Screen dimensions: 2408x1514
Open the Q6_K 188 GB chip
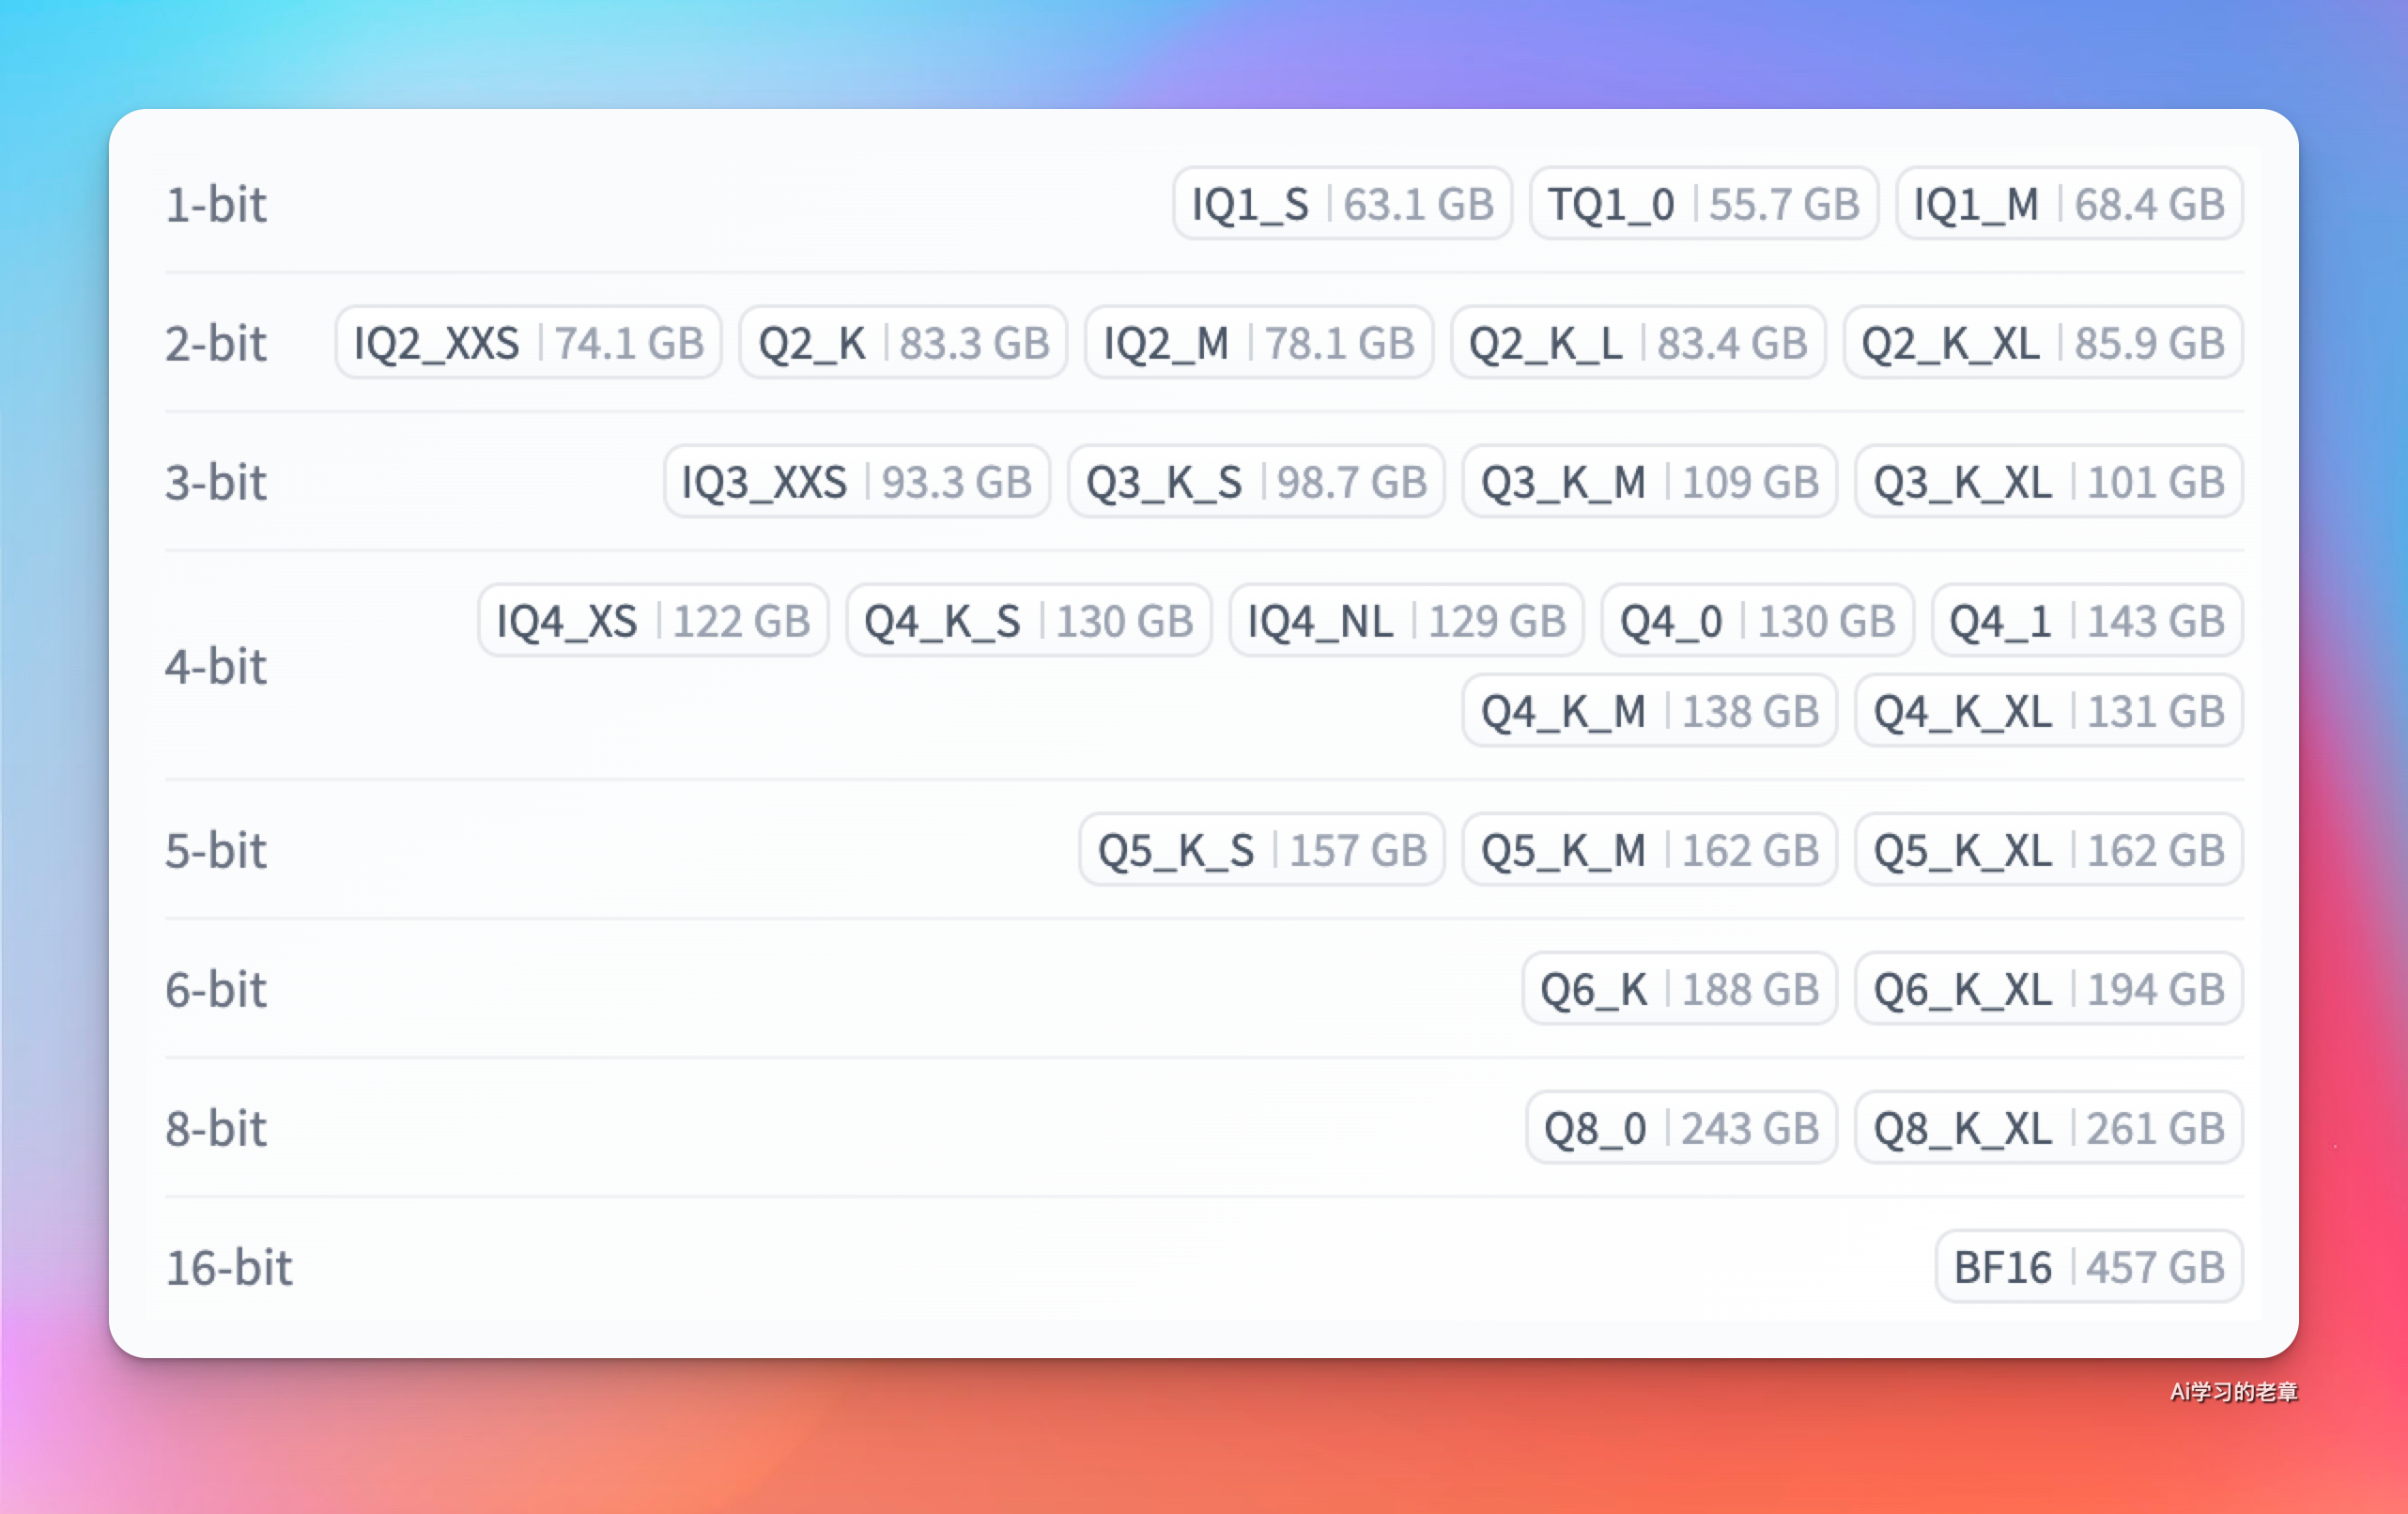(x=1680, y=989)
